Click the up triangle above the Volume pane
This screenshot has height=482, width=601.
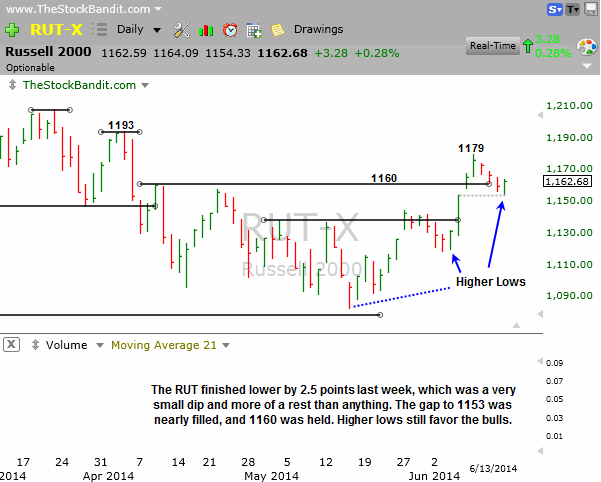[517, 325]
